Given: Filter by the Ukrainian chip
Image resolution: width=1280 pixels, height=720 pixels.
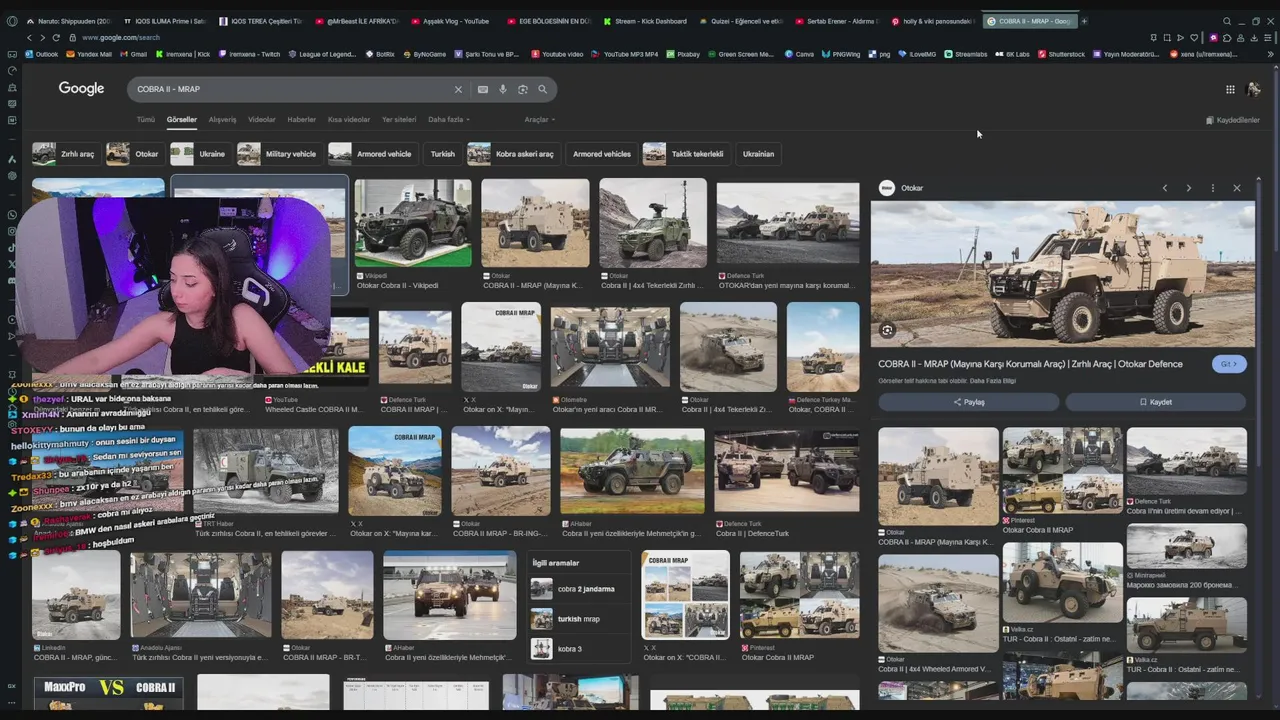Looking at the screenshot, I should (x=758, y=154).
